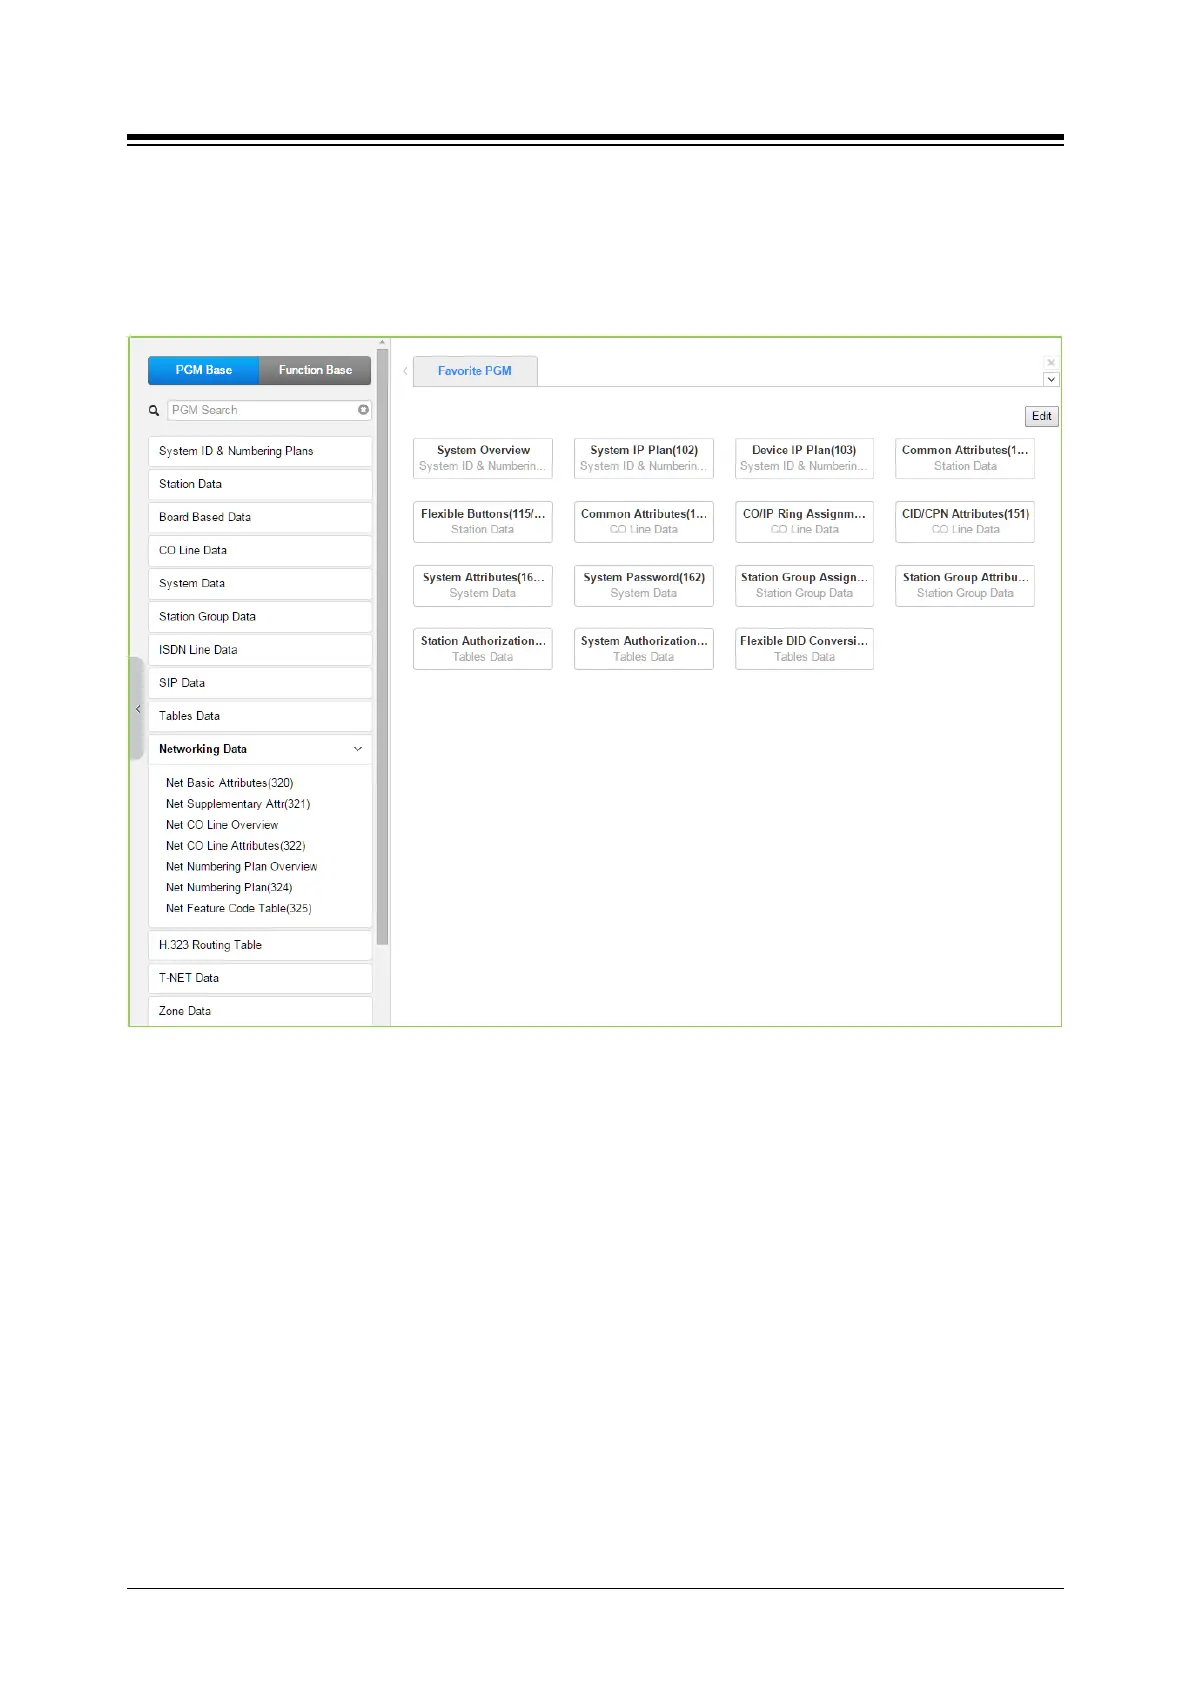
Task: Focus the PGM Search input field
Action: [269, 410]
